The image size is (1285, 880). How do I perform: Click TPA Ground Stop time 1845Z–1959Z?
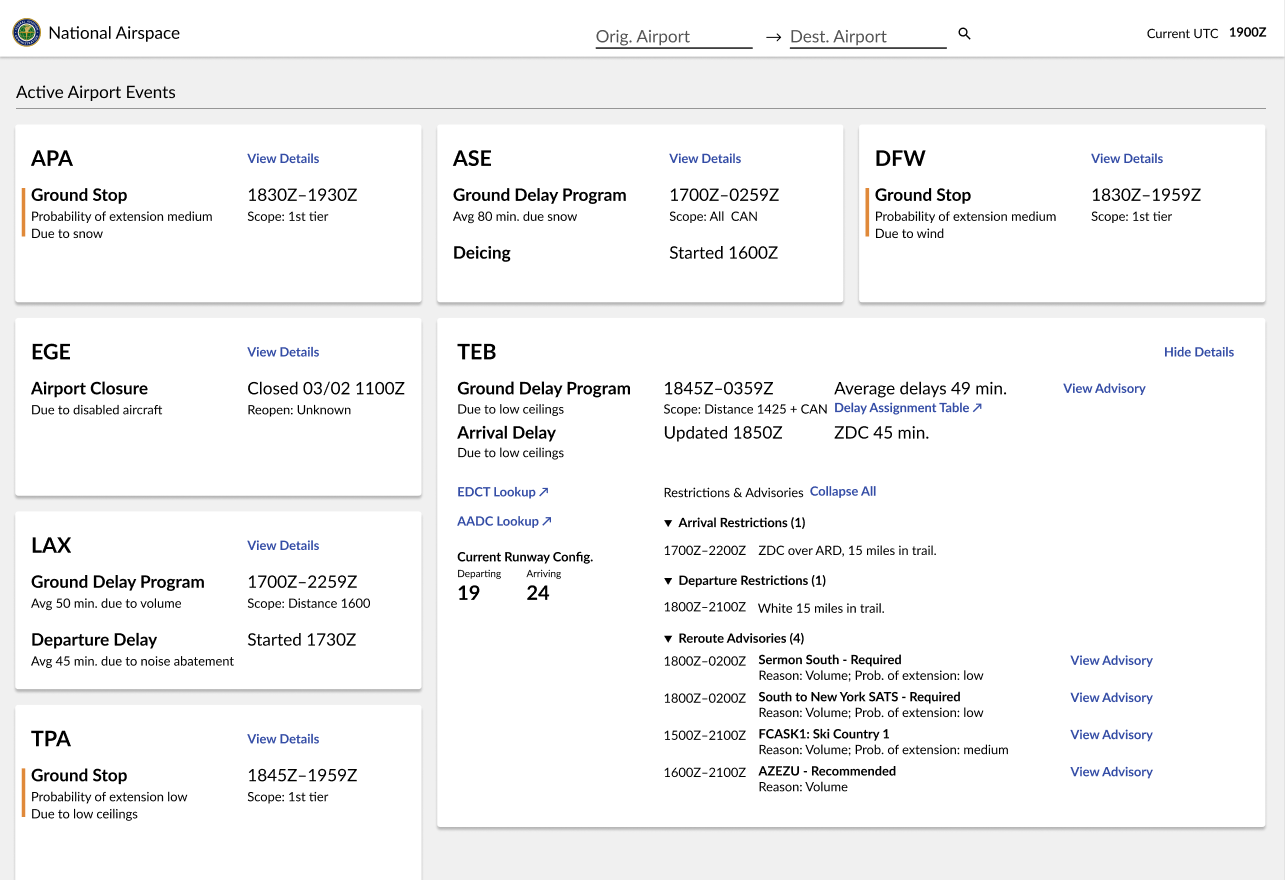click(x=302, y=776)
